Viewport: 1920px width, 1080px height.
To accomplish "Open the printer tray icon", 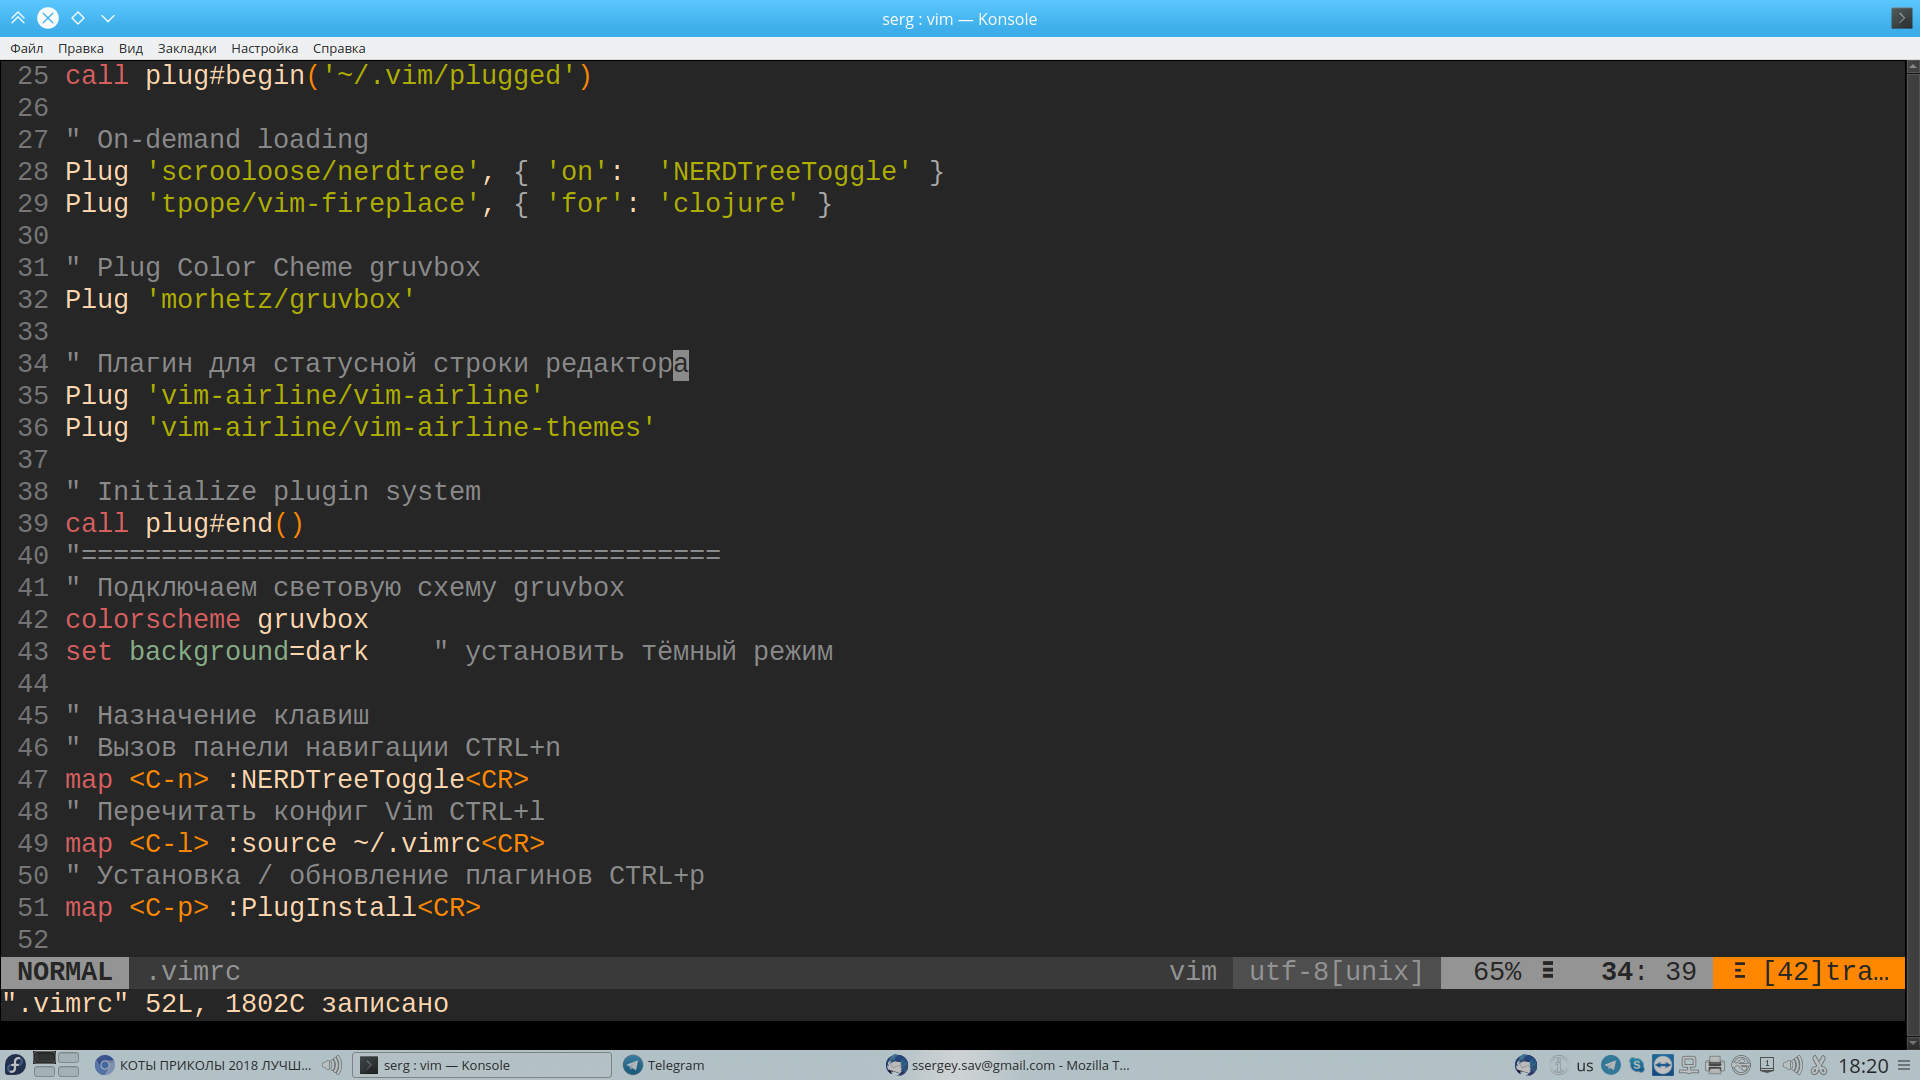I will 1715,1065.
